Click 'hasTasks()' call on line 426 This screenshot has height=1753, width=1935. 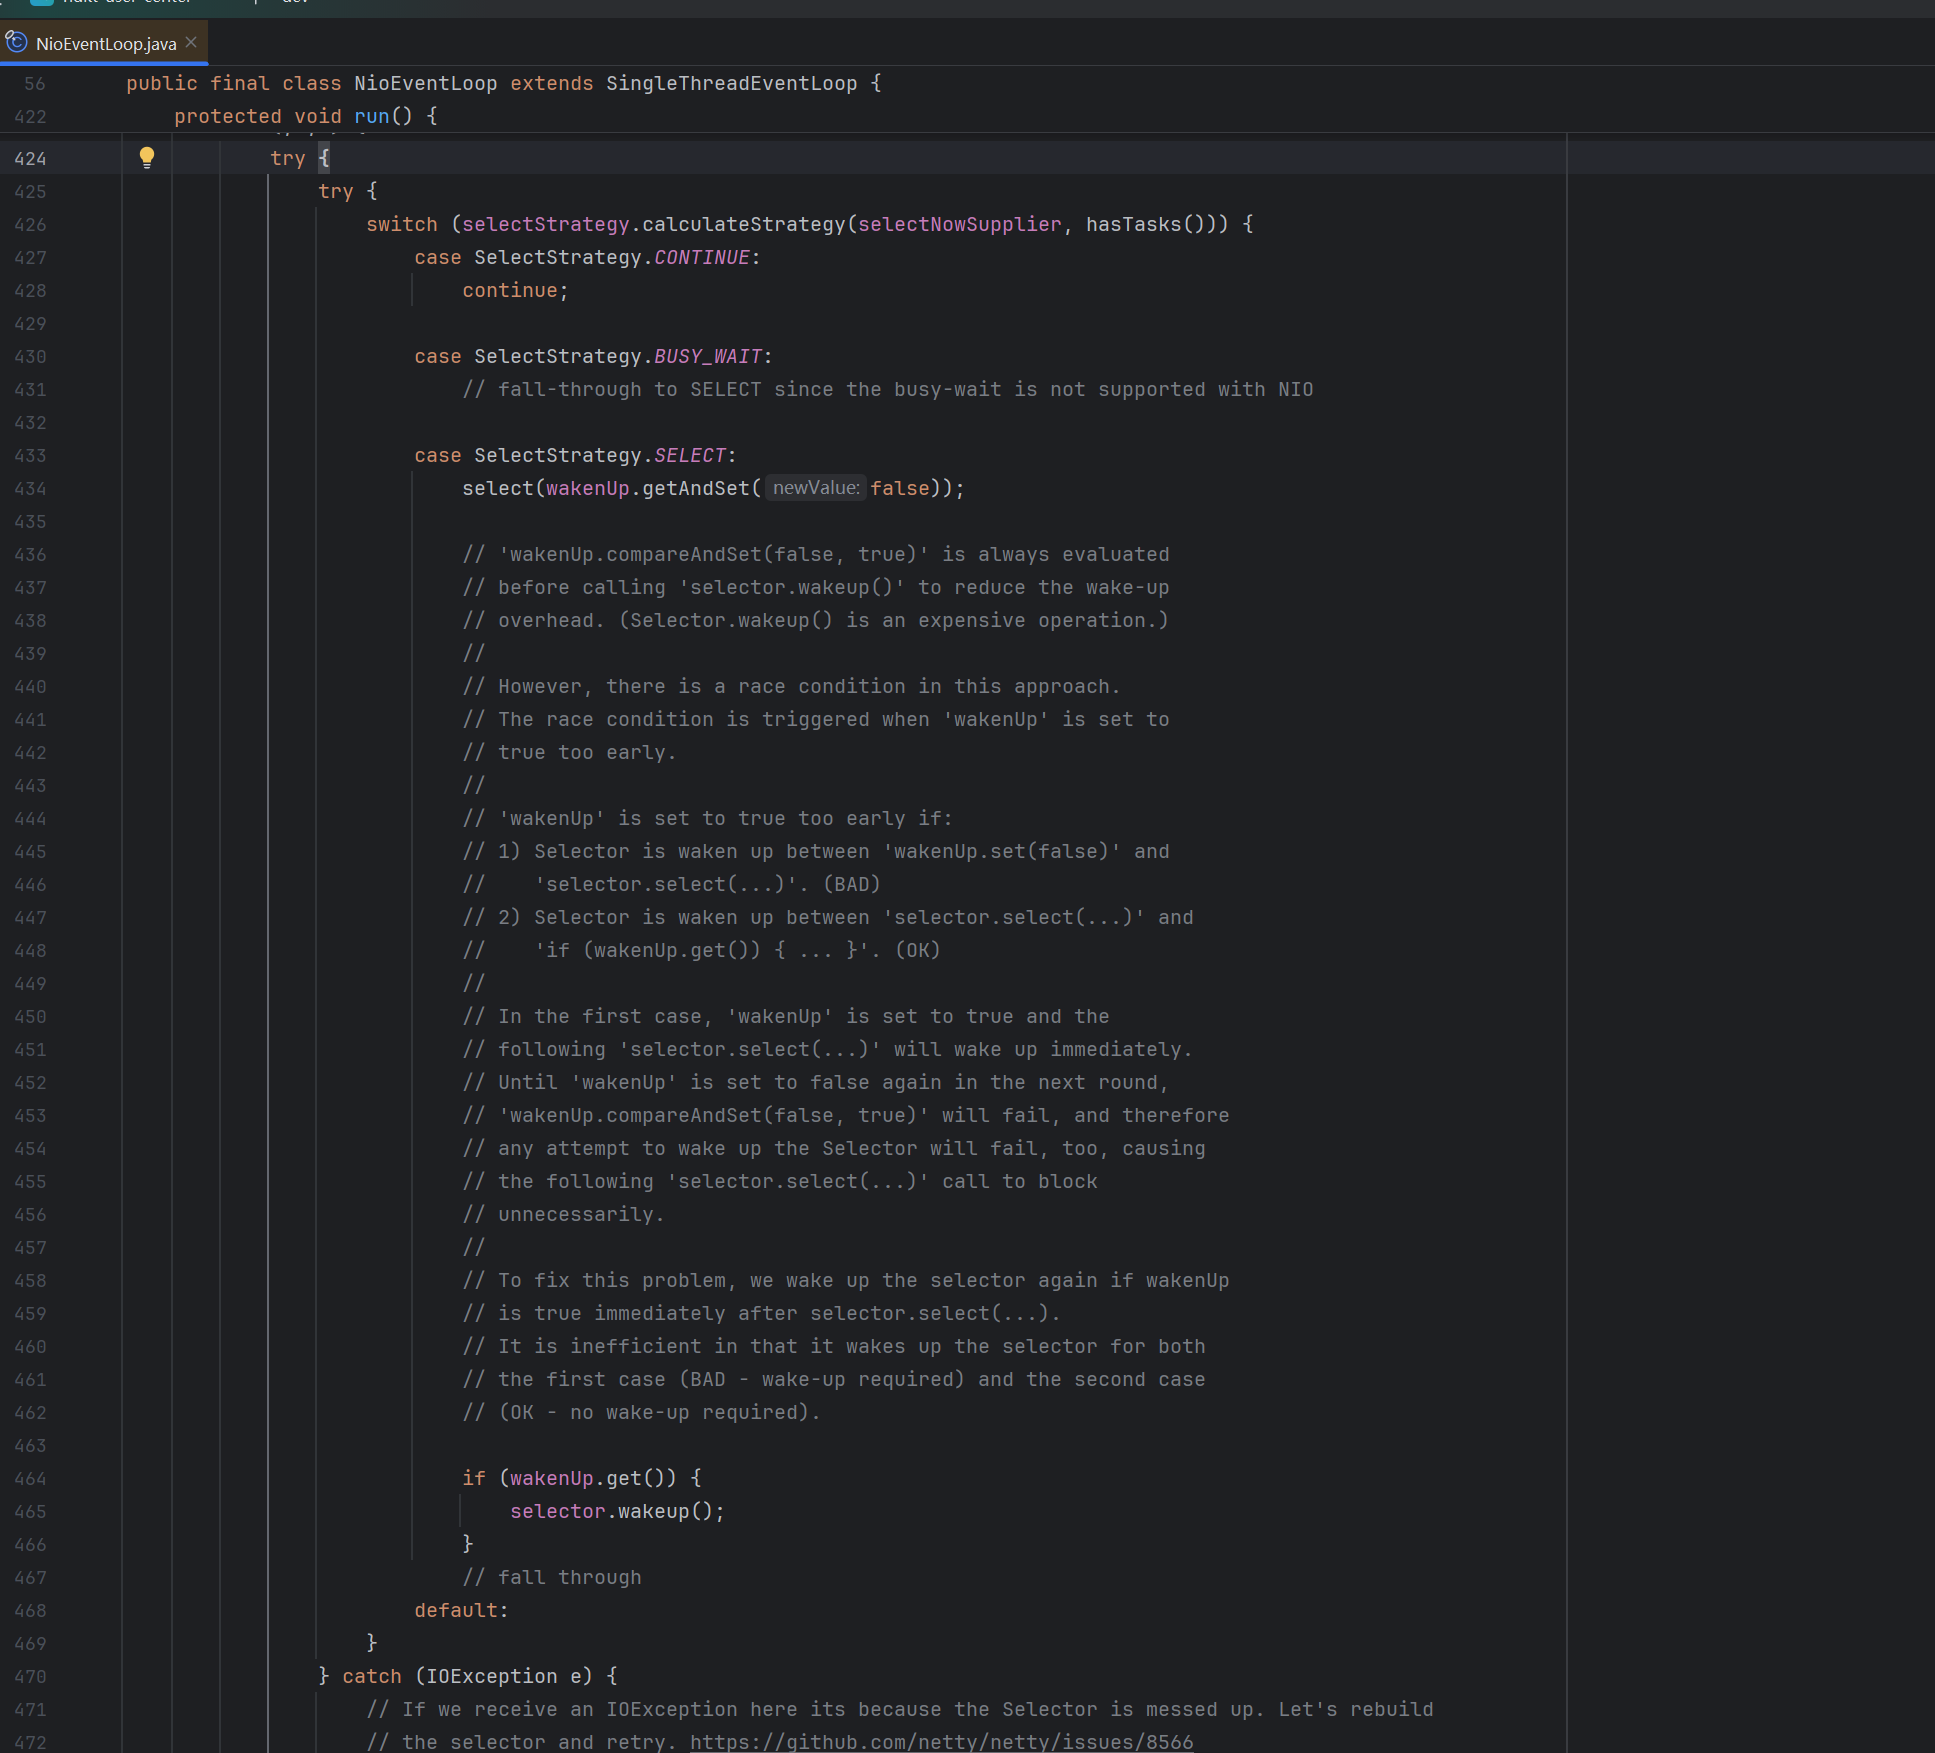[x=1146, y=224]
